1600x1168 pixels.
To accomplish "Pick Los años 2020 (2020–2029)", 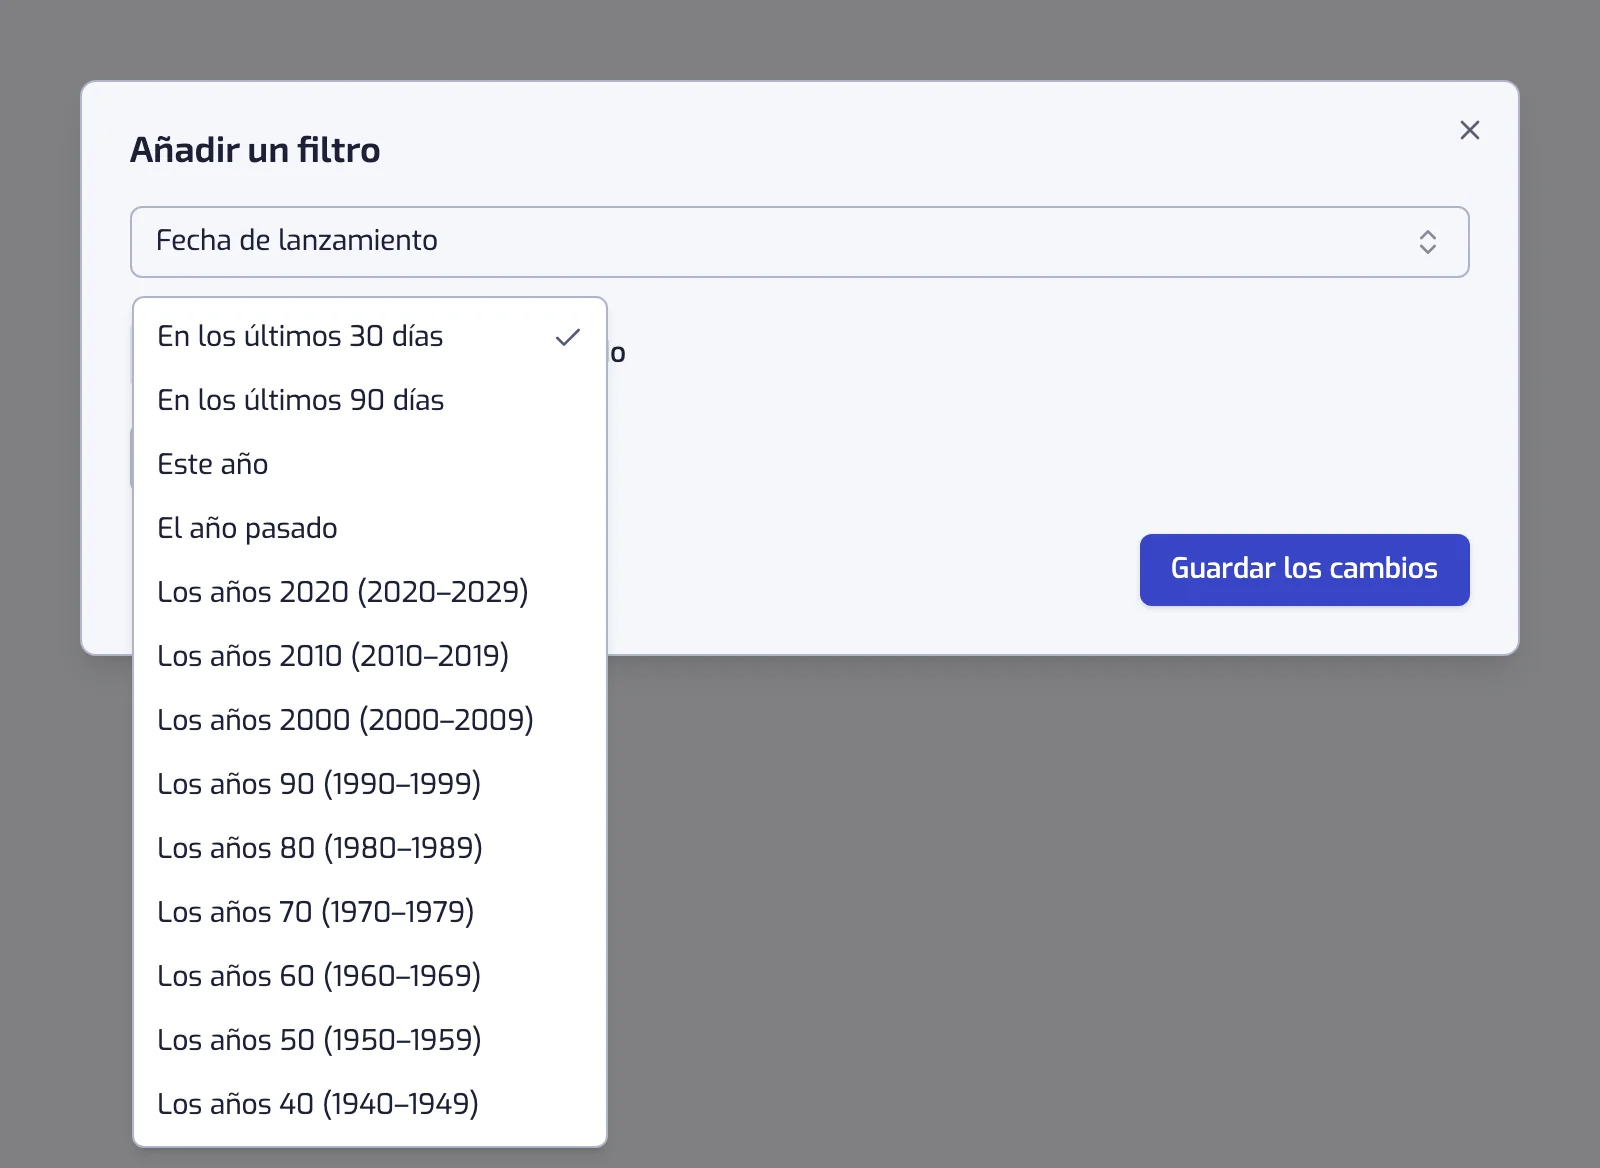I will [370, 592].
